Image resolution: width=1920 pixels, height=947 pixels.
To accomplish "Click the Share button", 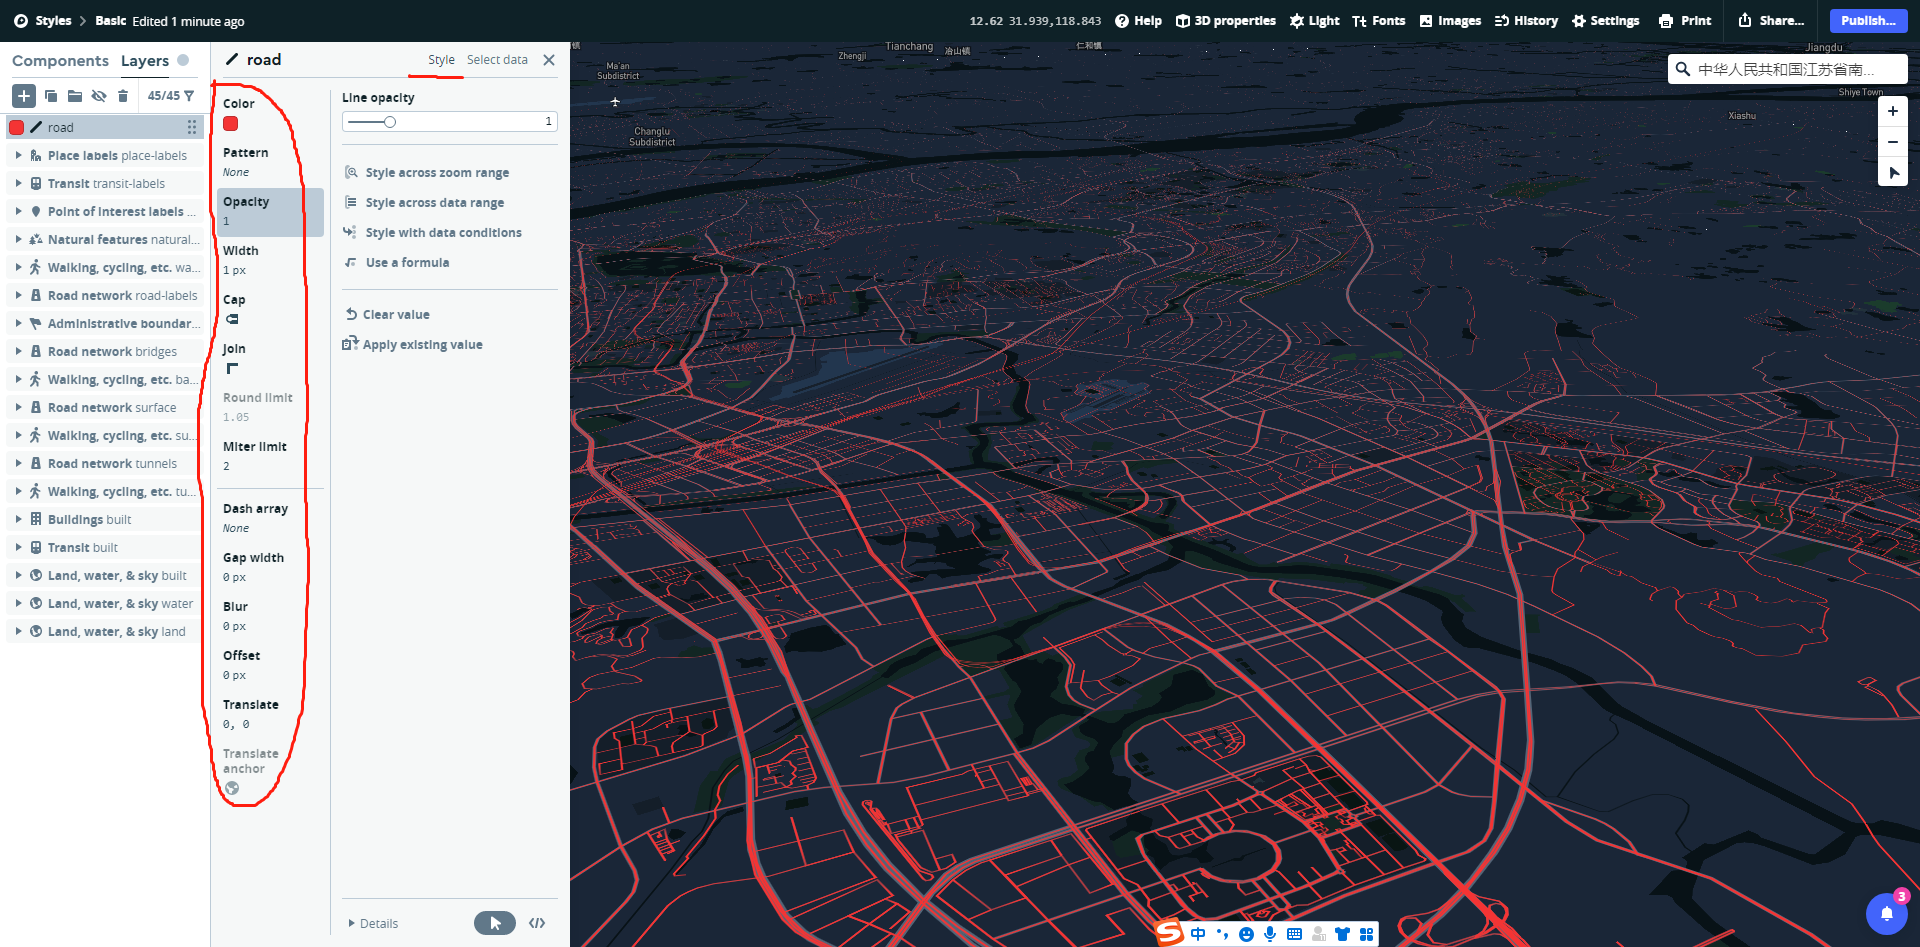I will tap(1771, 20).
